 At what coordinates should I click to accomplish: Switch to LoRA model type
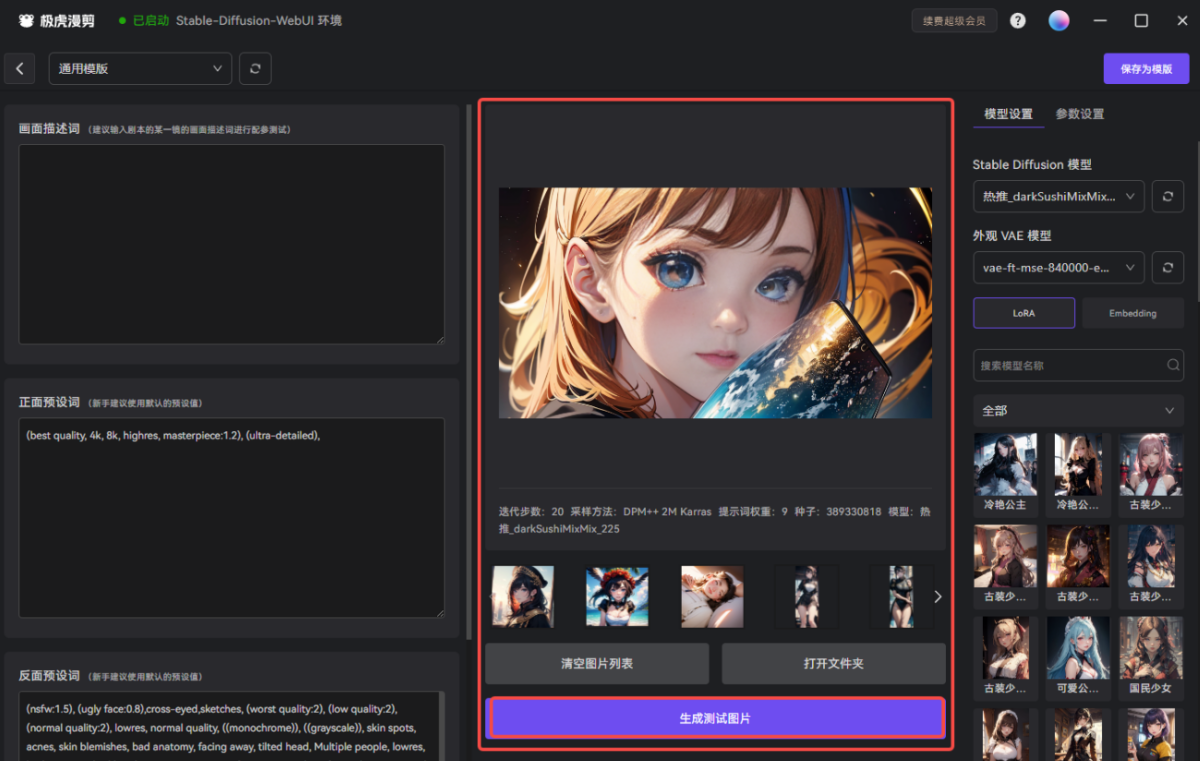coord(1023,313)
